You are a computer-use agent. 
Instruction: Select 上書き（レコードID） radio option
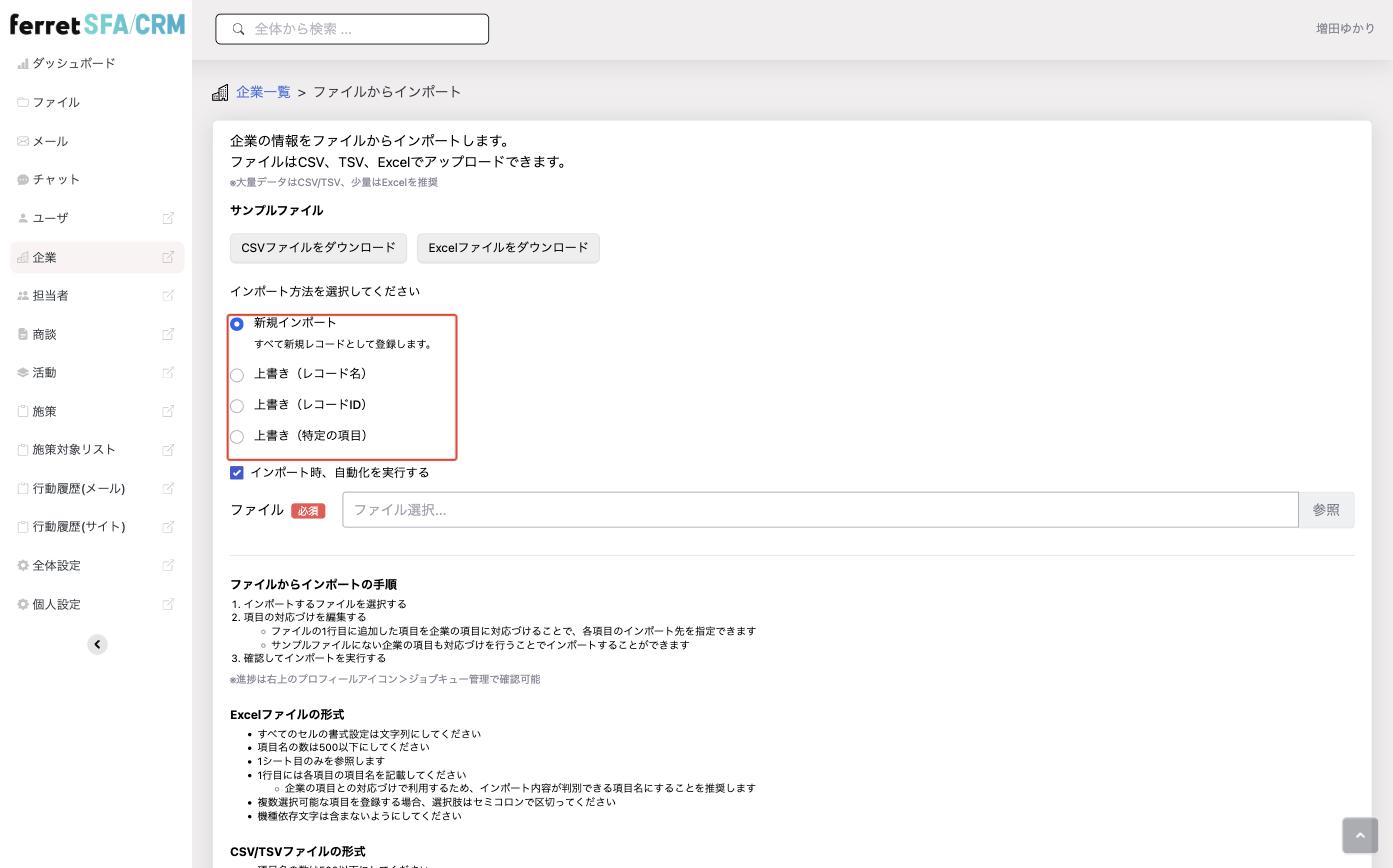(237, 406)
